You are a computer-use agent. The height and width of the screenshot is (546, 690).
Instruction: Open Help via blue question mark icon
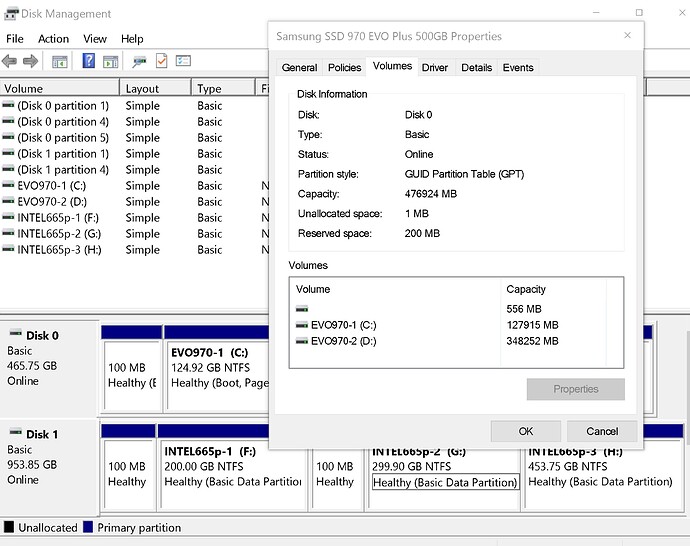point(89,60)
